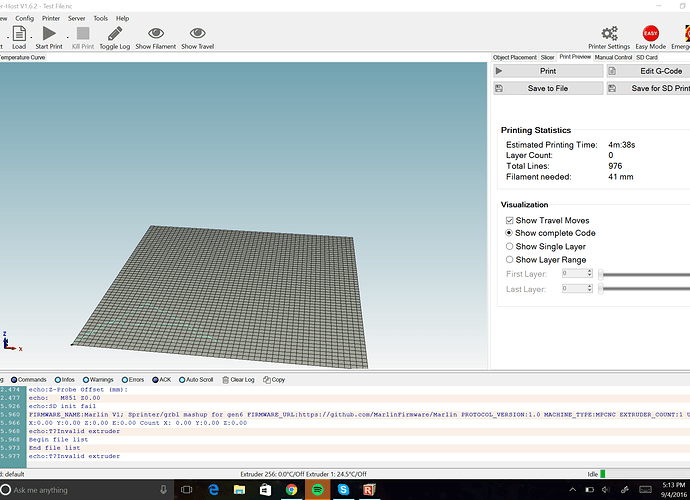The width and height of the screenshot is (690, 500).
Task: Toggle Show Filament eye icon
Action: click(156, 33)
